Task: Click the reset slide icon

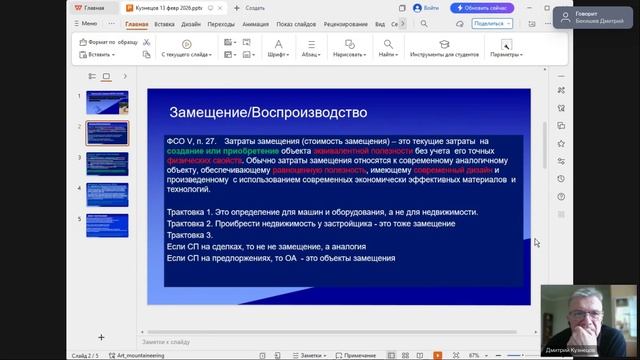Action: click(x=247, y=42)
